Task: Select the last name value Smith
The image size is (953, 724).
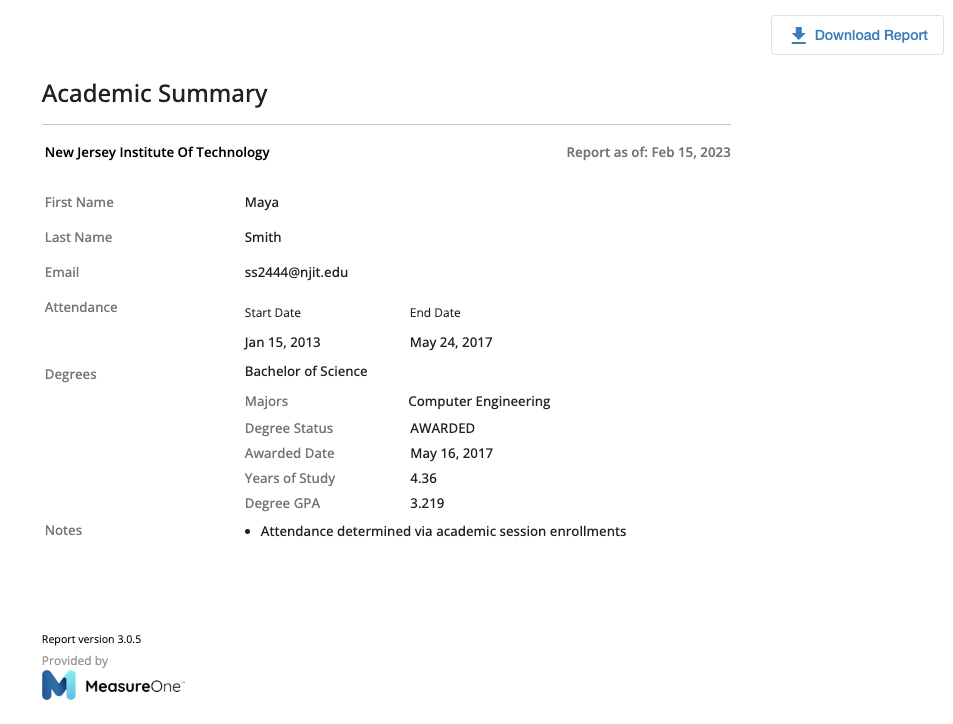Action: [263, 237]
